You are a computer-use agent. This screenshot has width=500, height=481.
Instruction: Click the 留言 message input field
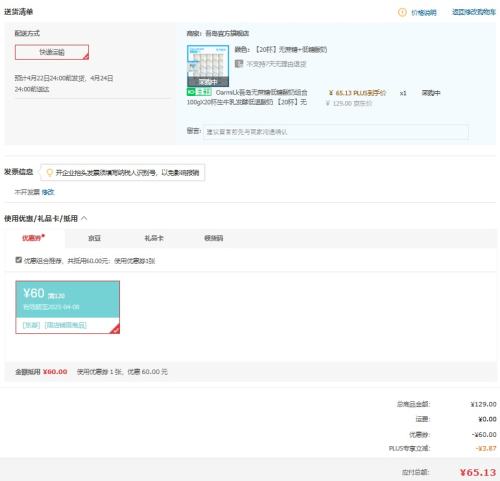coord(336,132)
